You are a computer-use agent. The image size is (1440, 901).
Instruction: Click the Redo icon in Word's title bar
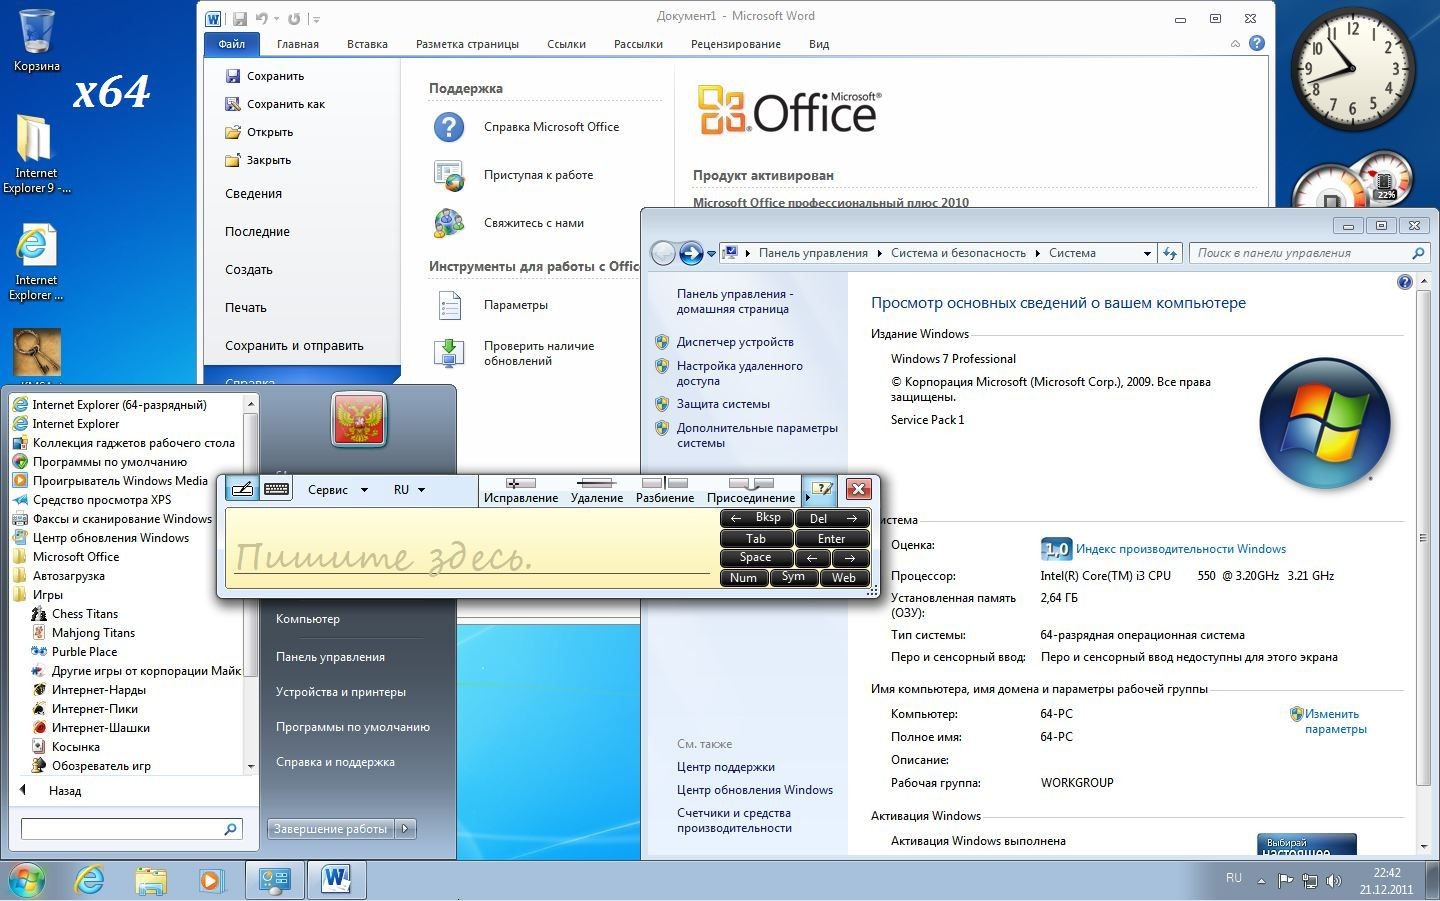tap(294, 18)
